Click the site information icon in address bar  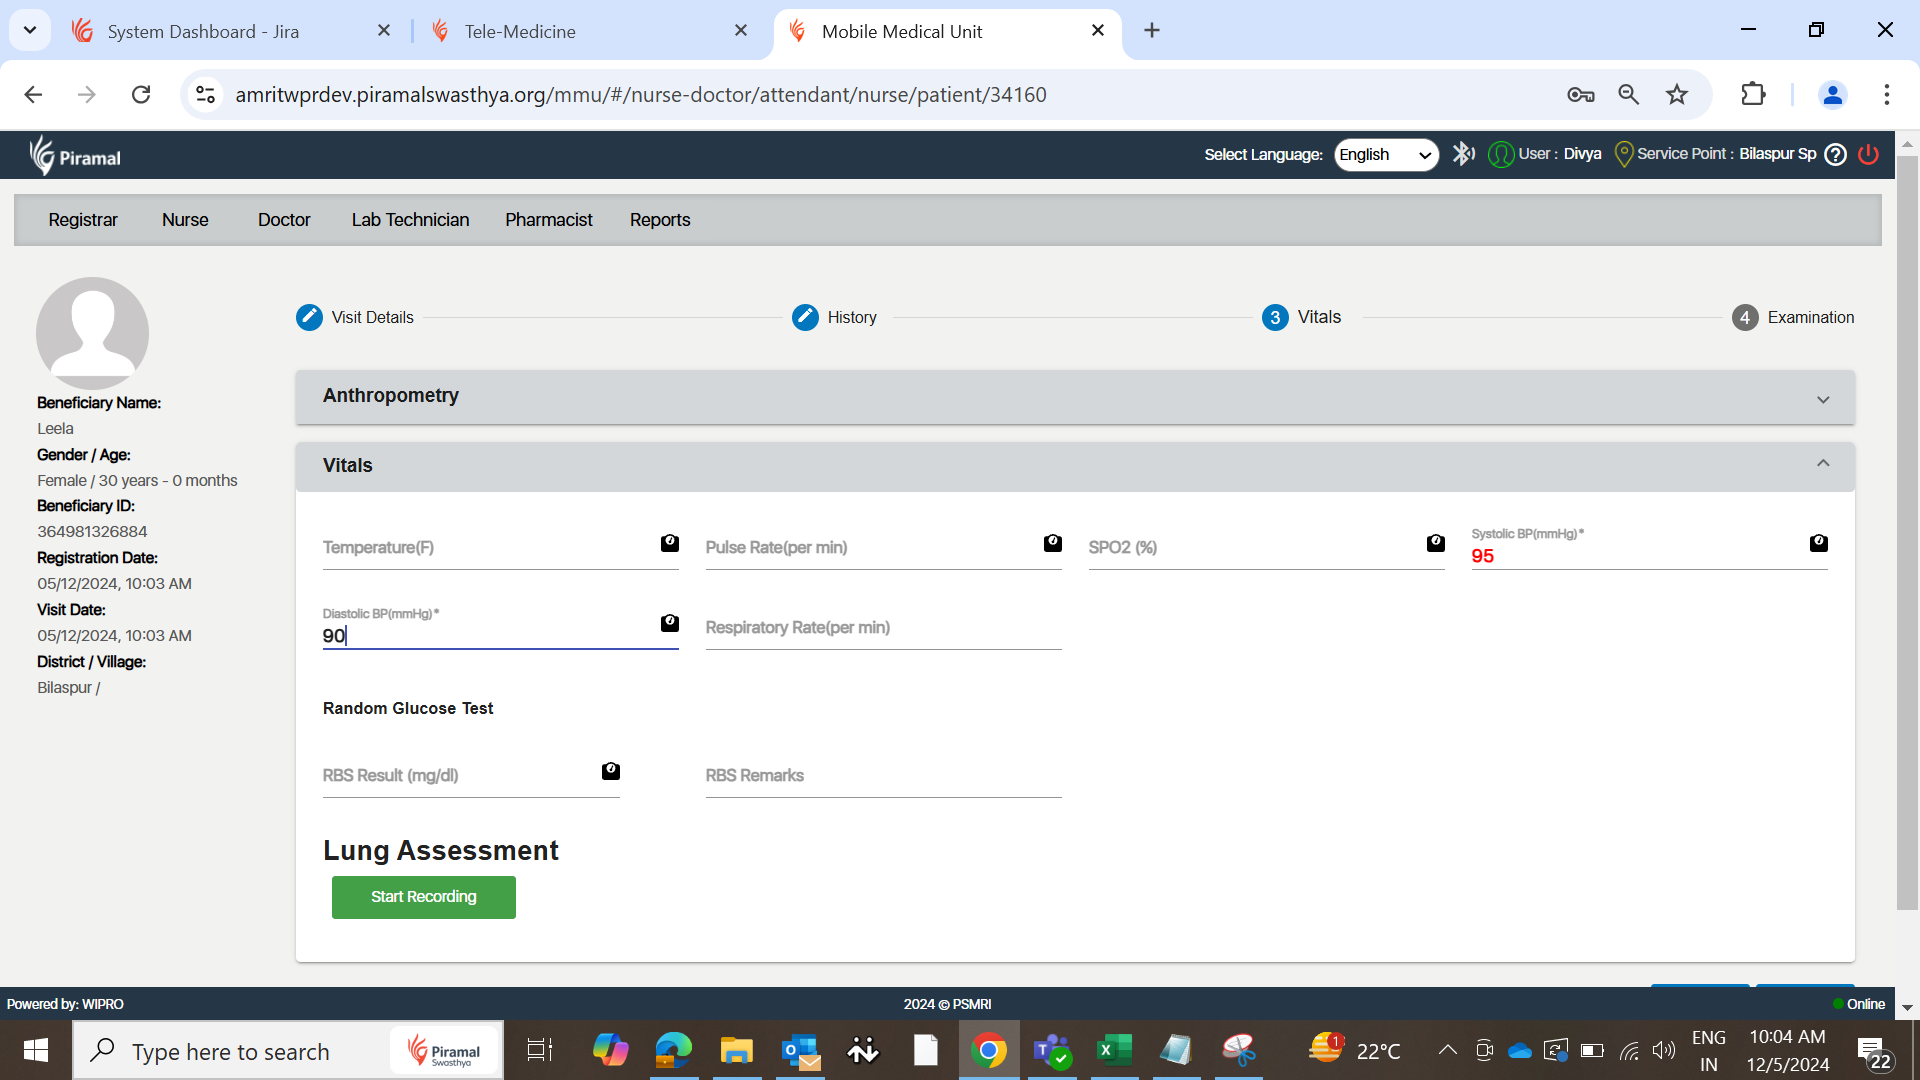click(205, 94)
